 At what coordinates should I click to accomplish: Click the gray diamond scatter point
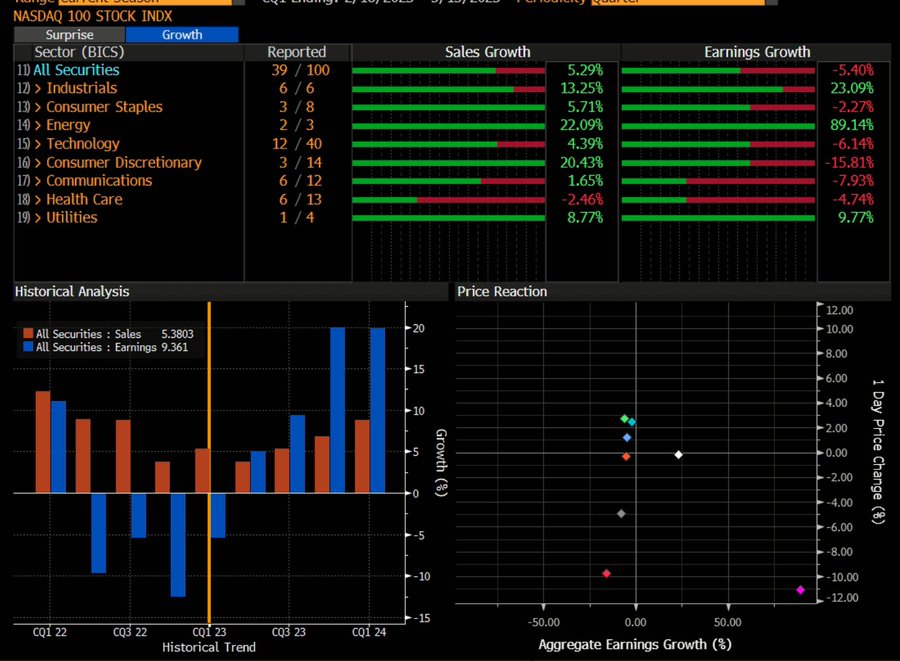coord(621,514)
